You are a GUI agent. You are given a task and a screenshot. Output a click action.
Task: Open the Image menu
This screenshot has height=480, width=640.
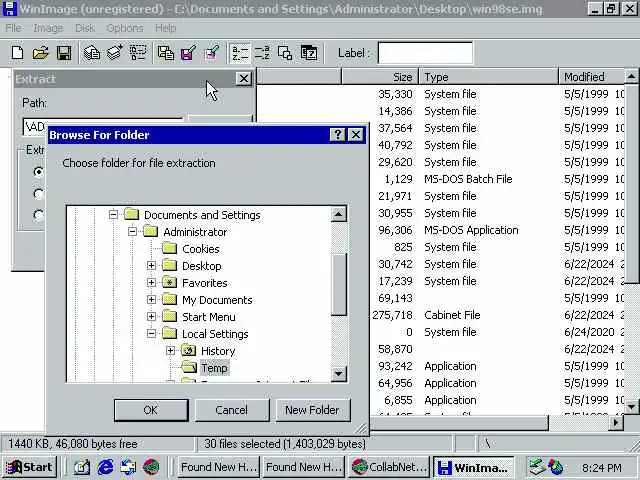48,28
